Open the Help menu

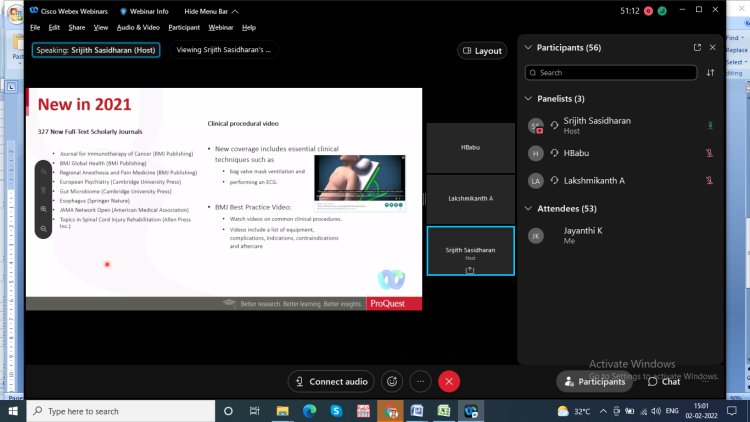pyautogui.click(x=249, y=27)
